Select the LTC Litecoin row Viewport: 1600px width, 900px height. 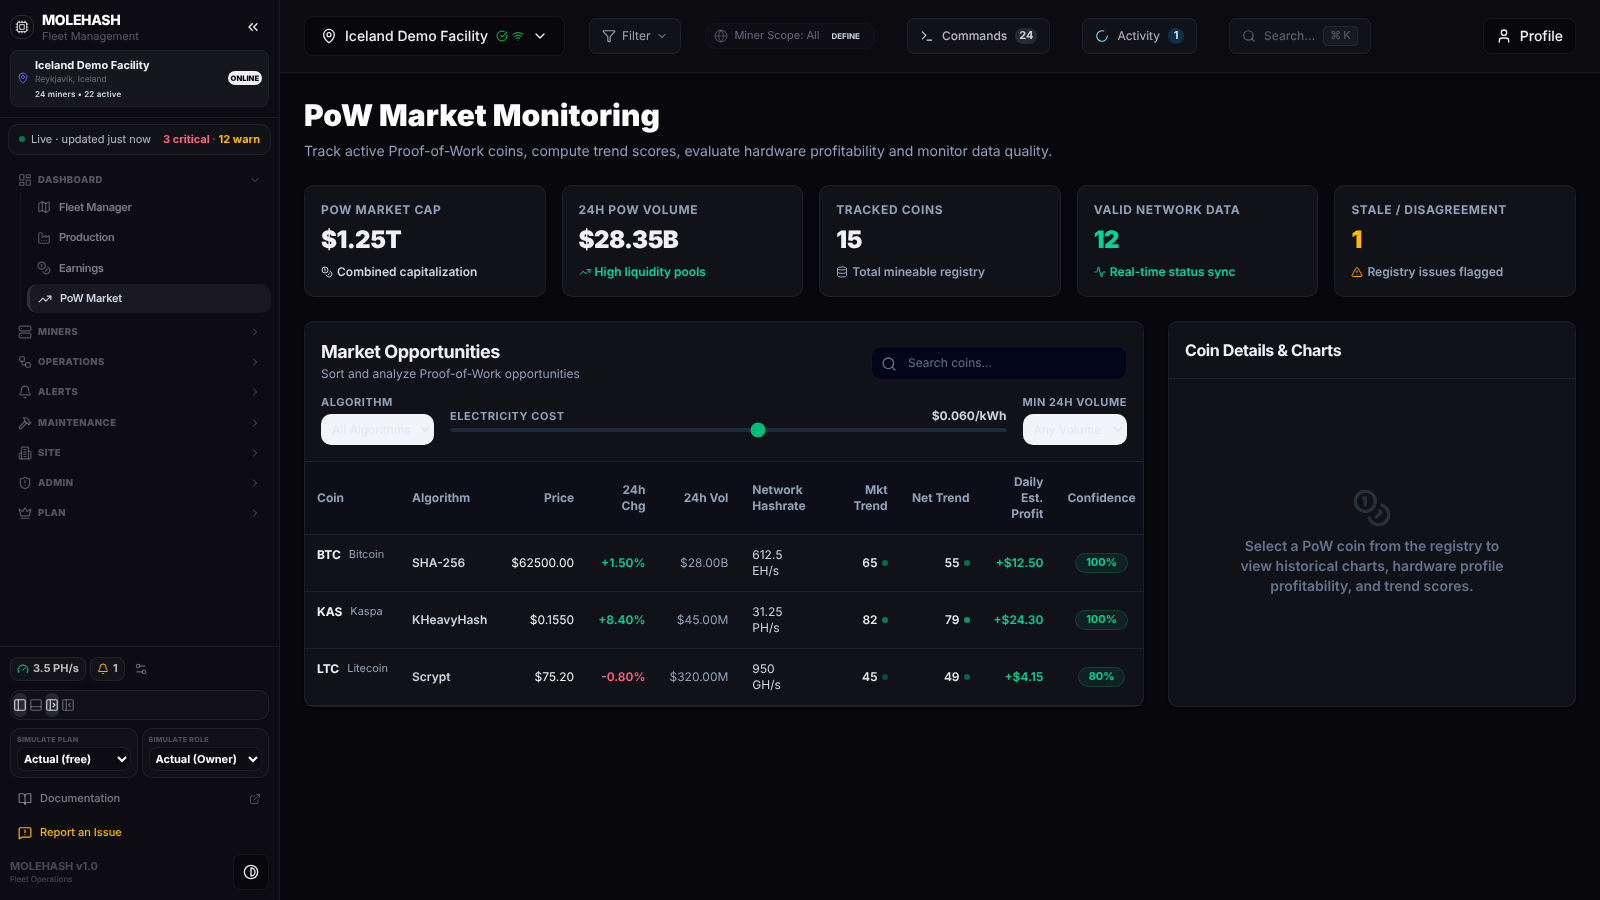pos(724,677)
